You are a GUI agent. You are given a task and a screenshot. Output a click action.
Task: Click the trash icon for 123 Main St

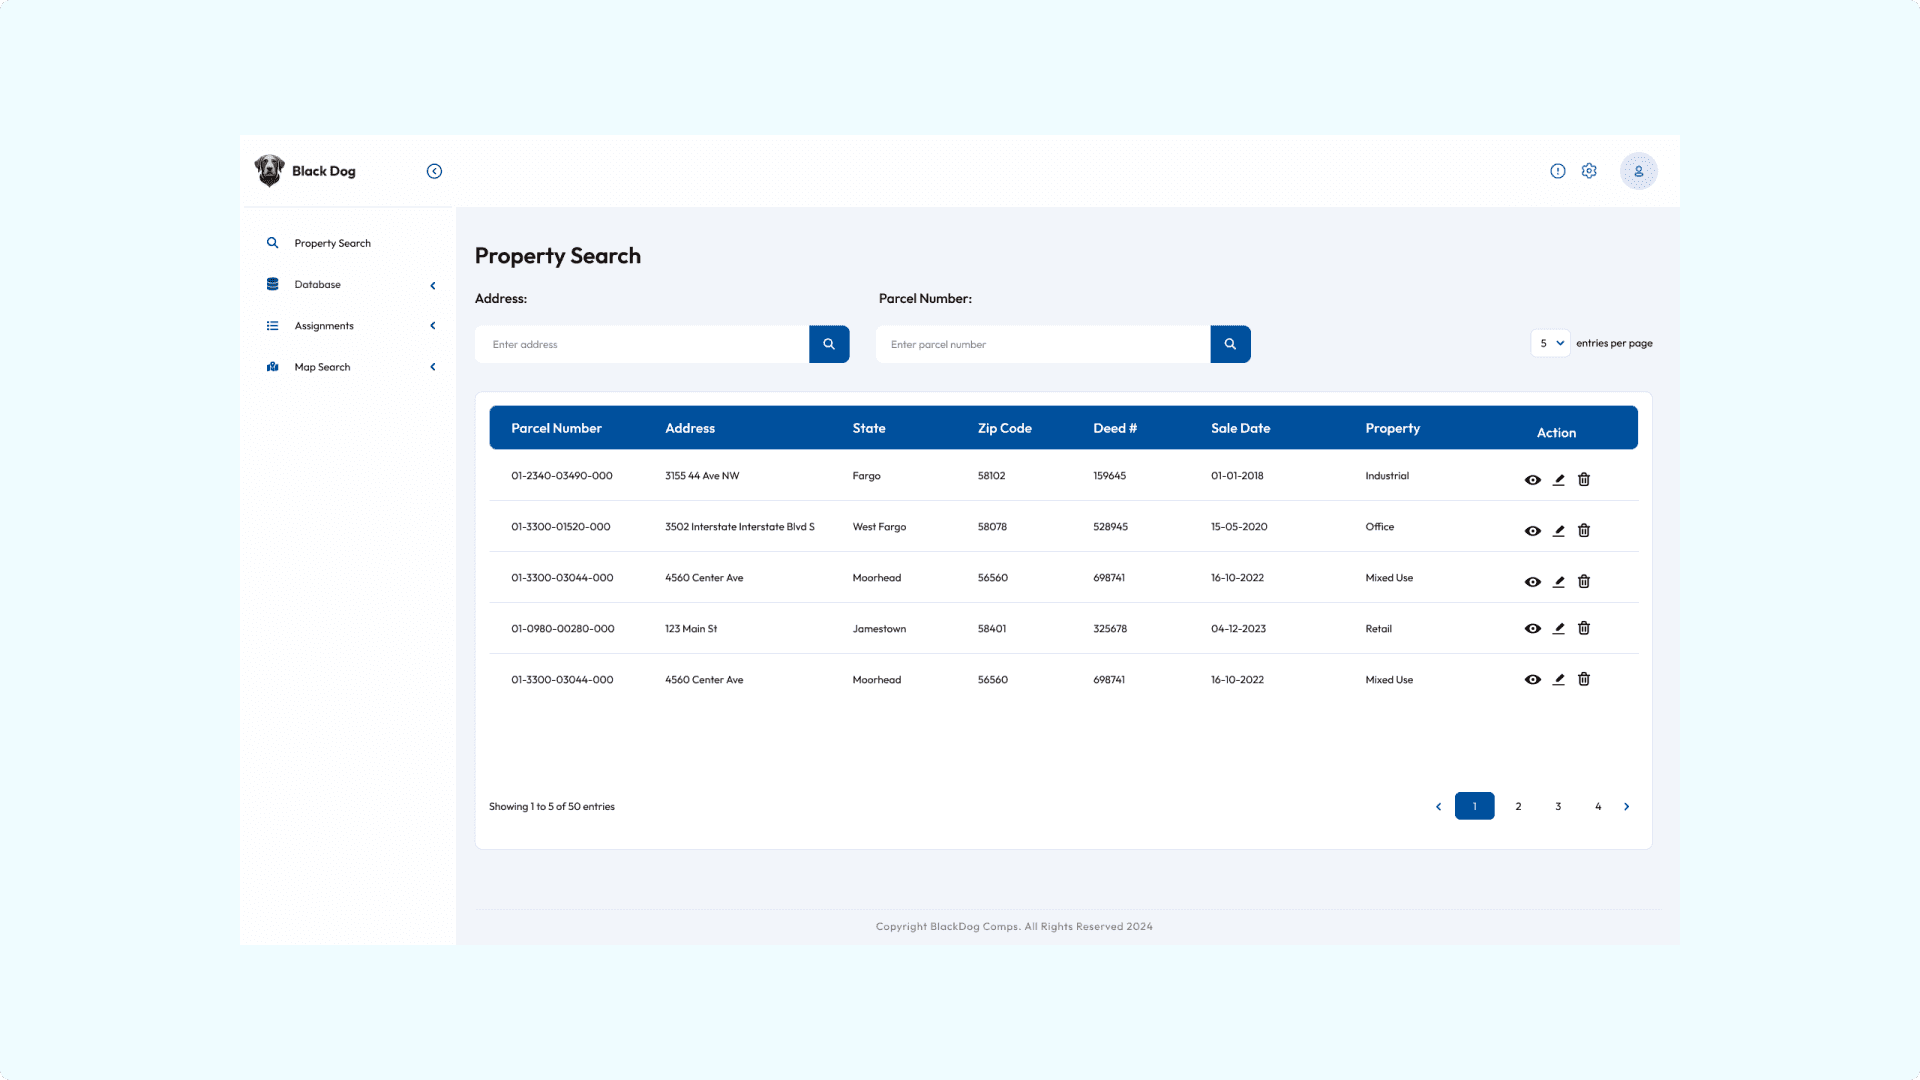pos(1584,629)
